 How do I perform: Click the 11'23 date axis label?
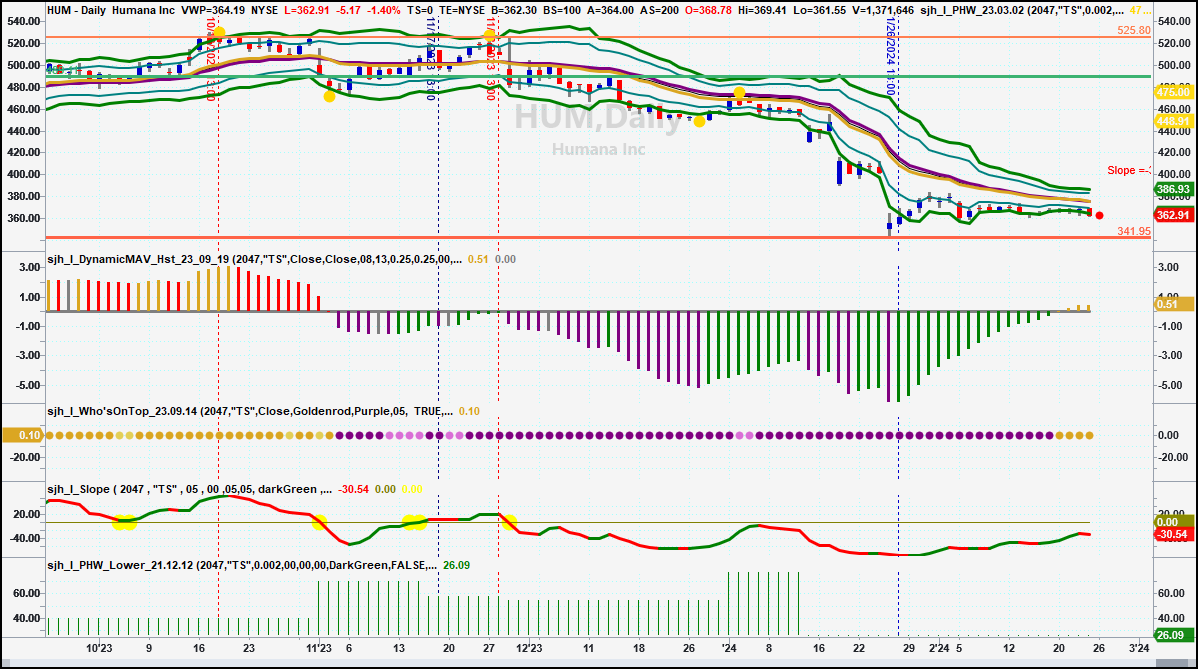pyautogui.click(x=319, y=648)
